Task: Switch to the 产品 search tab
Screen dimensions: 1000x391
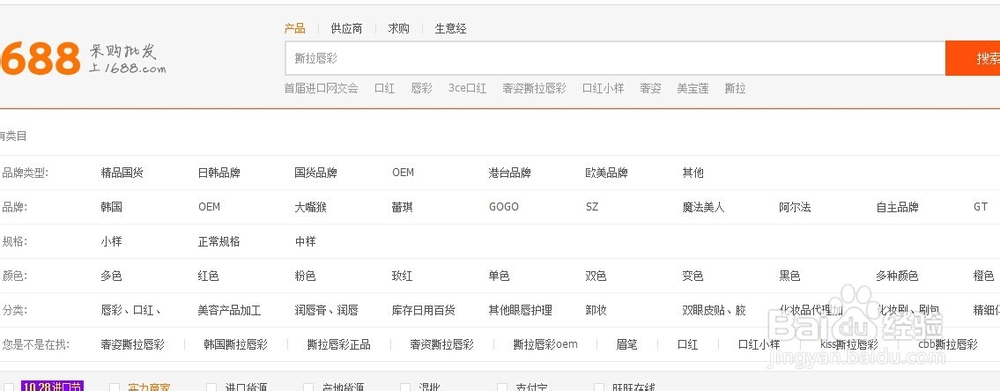Action: 295,29
